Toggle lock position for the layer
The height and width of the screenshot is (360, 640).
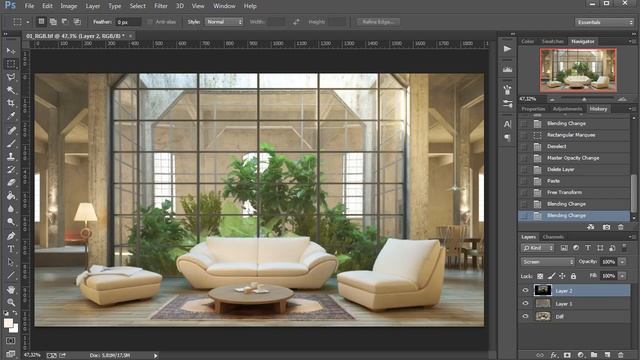coord(562,276)
